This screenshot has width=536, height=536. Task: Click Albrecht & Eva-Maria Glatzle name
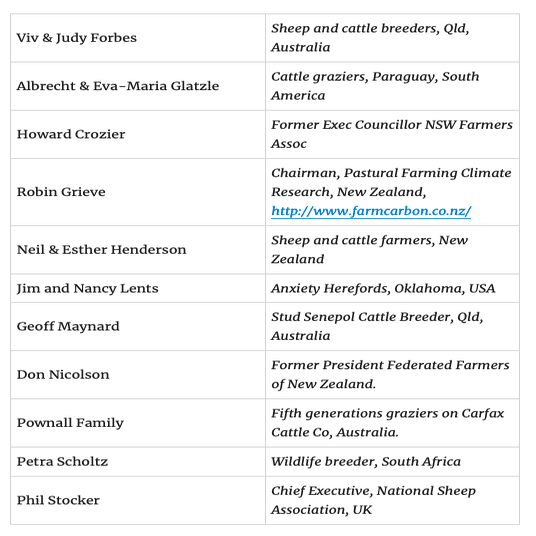click(118, 86)
